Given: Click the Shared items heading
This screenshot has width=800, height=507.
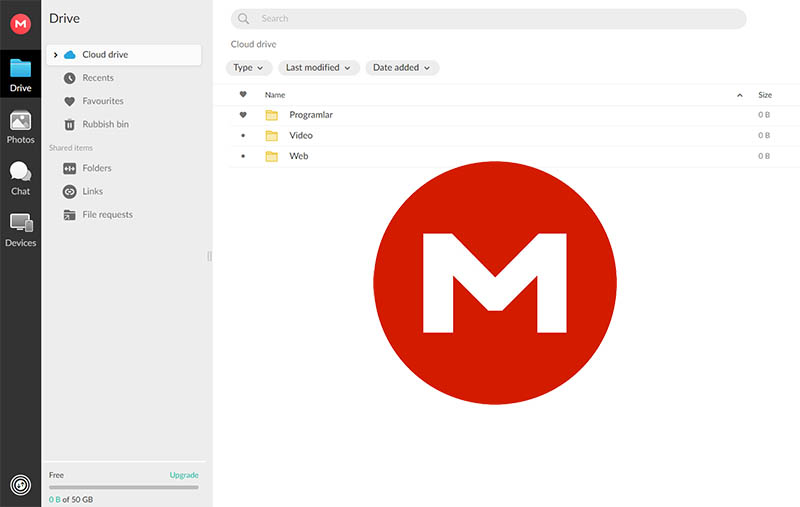Looking at the screenshot, I should point(71,148).
